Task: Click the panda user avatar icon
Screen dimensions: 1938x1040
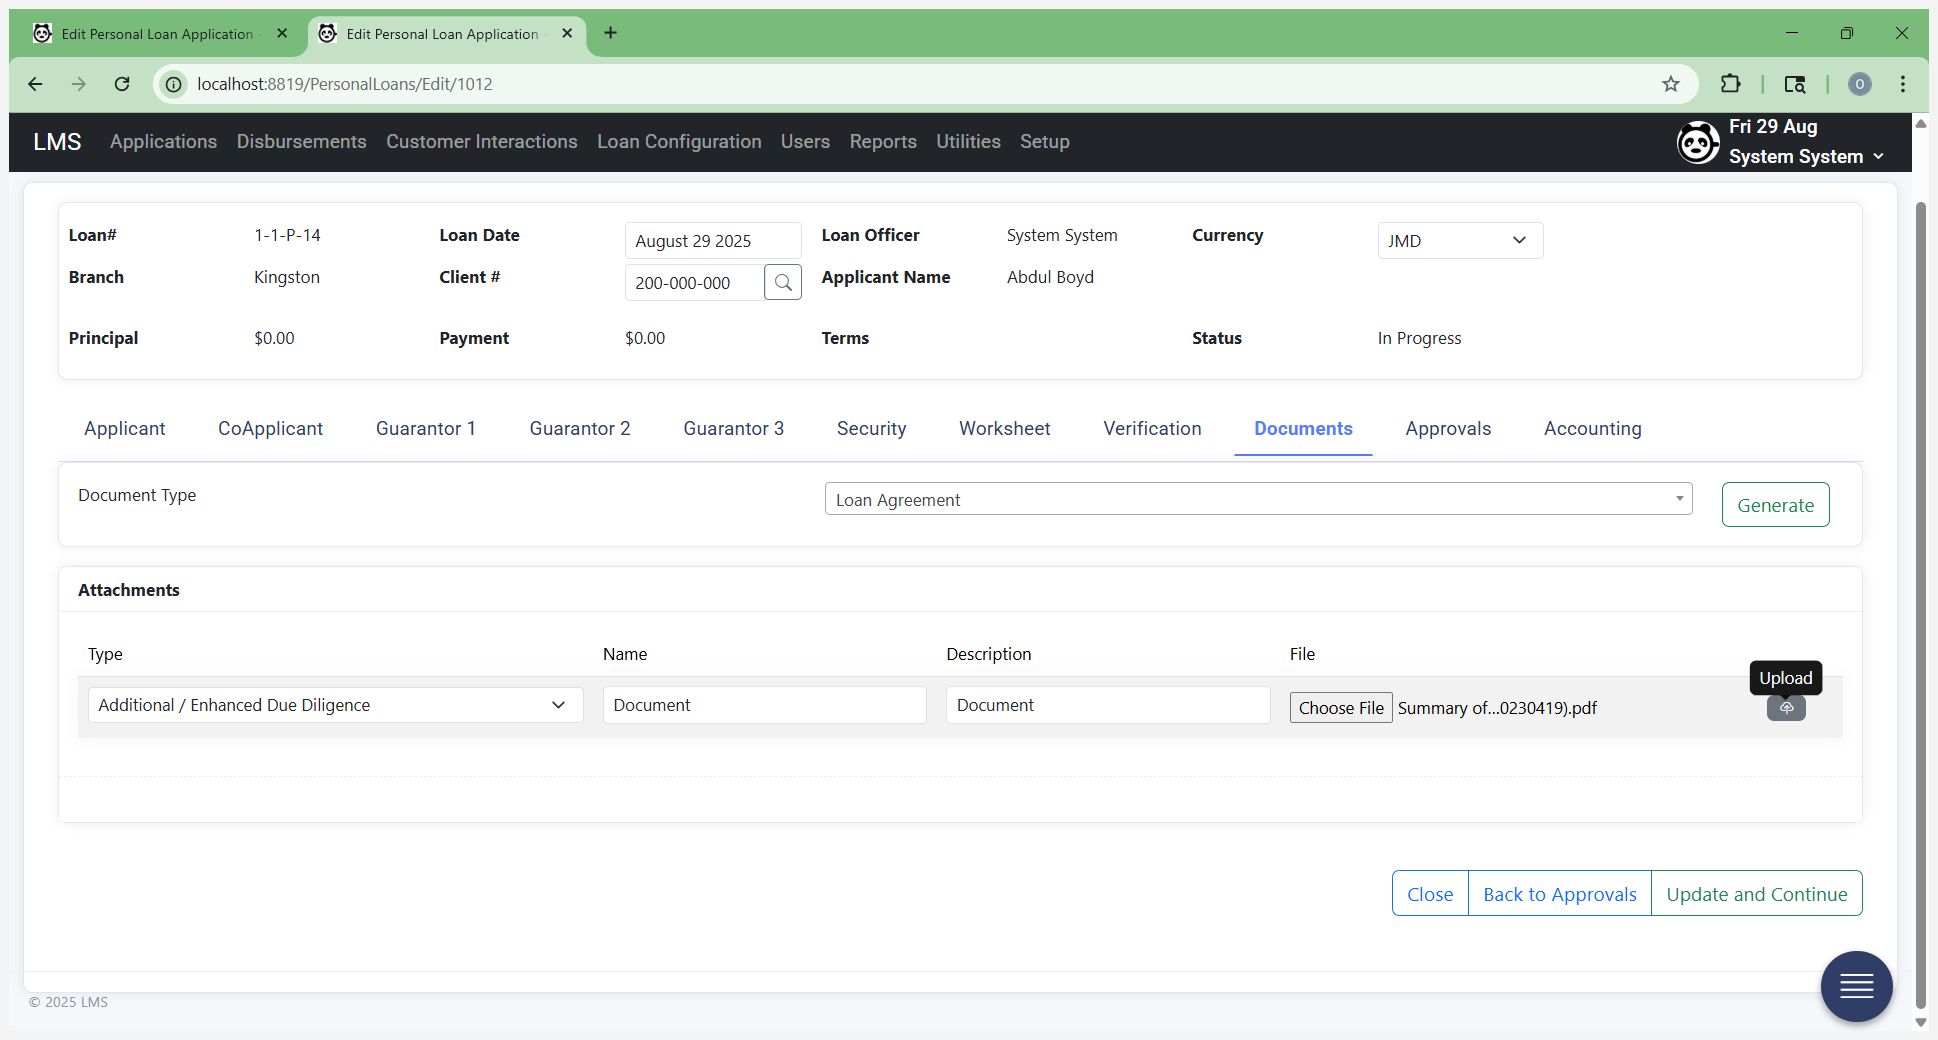Action: (x=1698, y=142)
